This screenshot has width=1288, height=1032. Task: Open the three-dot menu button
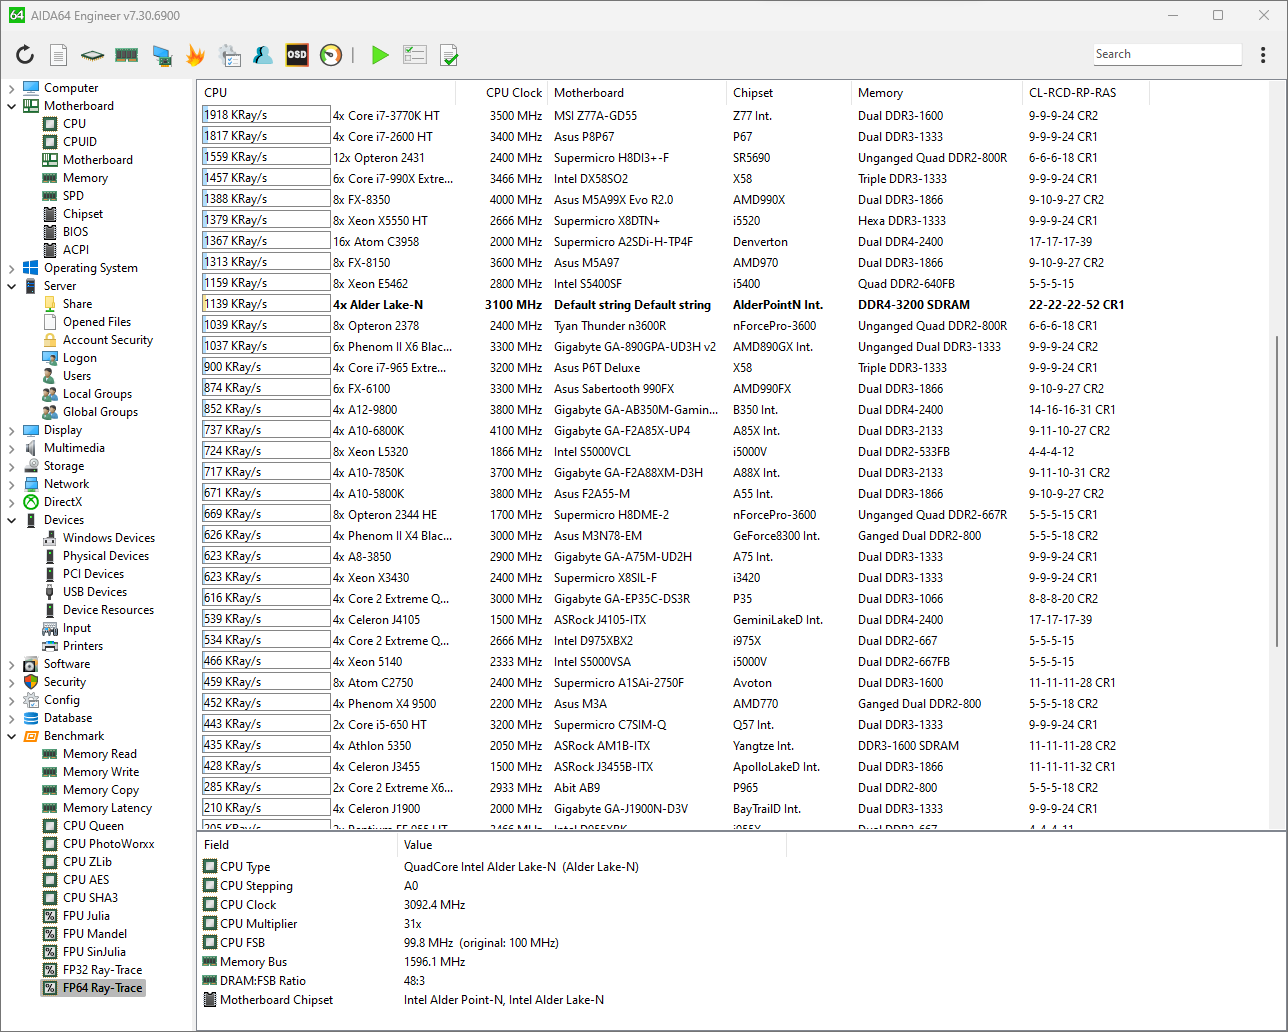1264,55
